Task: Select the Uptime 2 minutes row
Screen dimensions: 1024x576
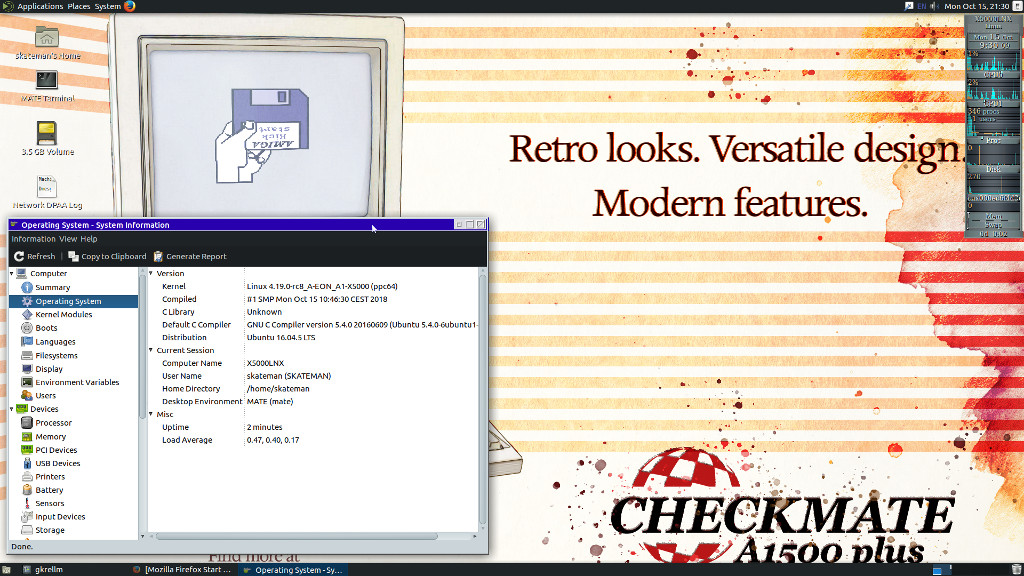Action: tap(313, 427)
